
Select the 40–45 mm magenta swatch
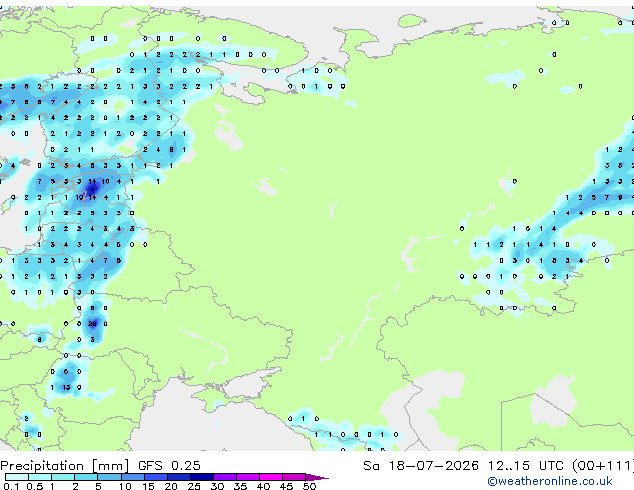pos(271,477)
